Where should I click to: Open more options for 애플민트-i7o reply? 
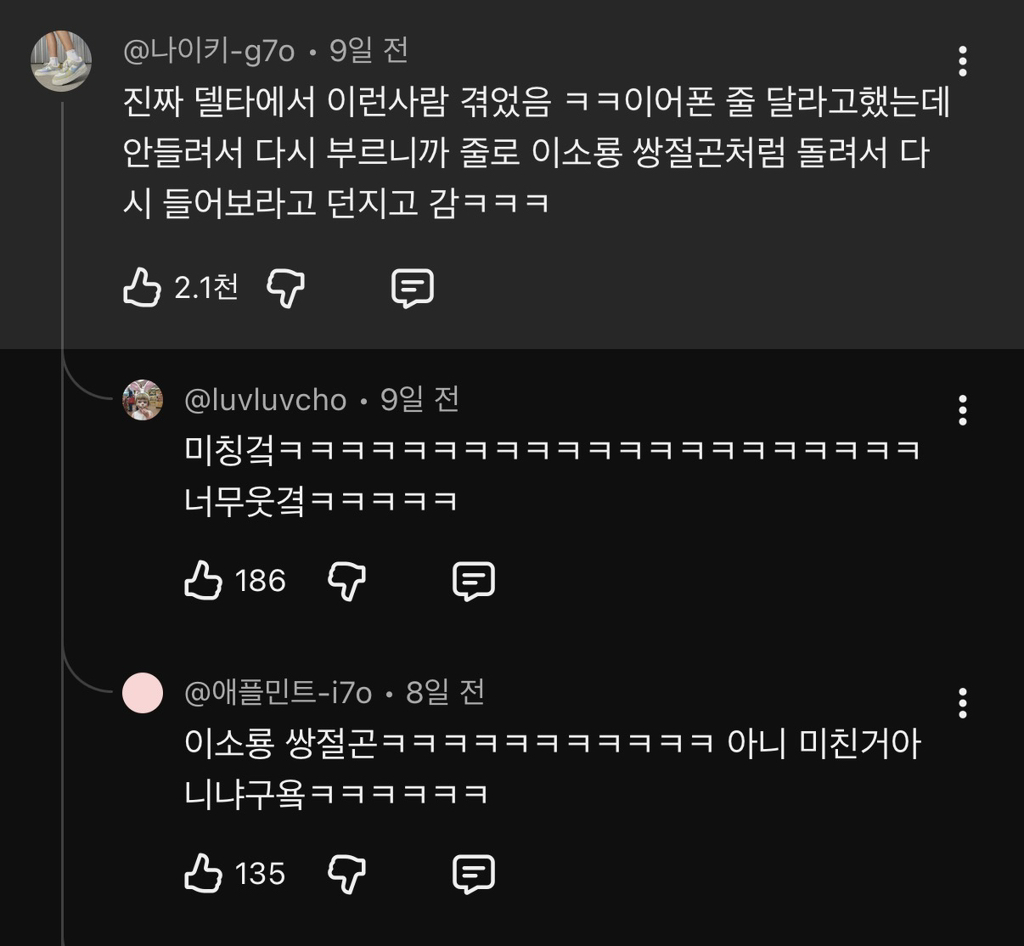(x=962, y=703)
